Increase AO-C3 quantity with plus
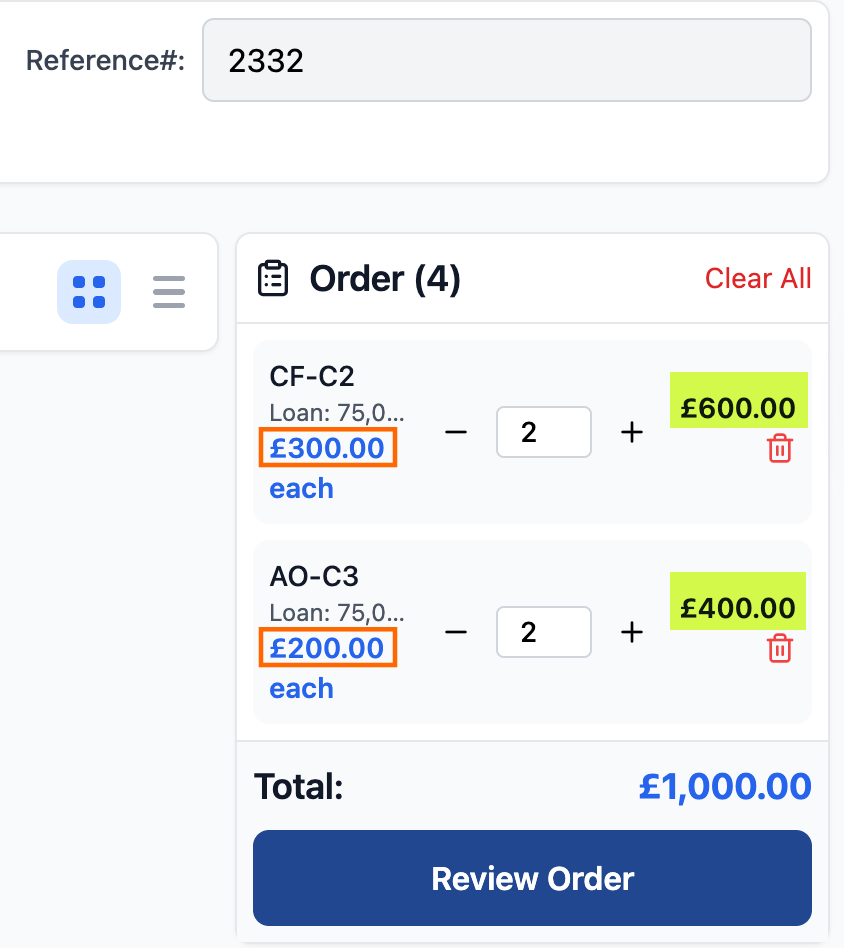Image resolution: width=844 pixels, height=948 pixels. pyautogui.click(x=631, y=632)
